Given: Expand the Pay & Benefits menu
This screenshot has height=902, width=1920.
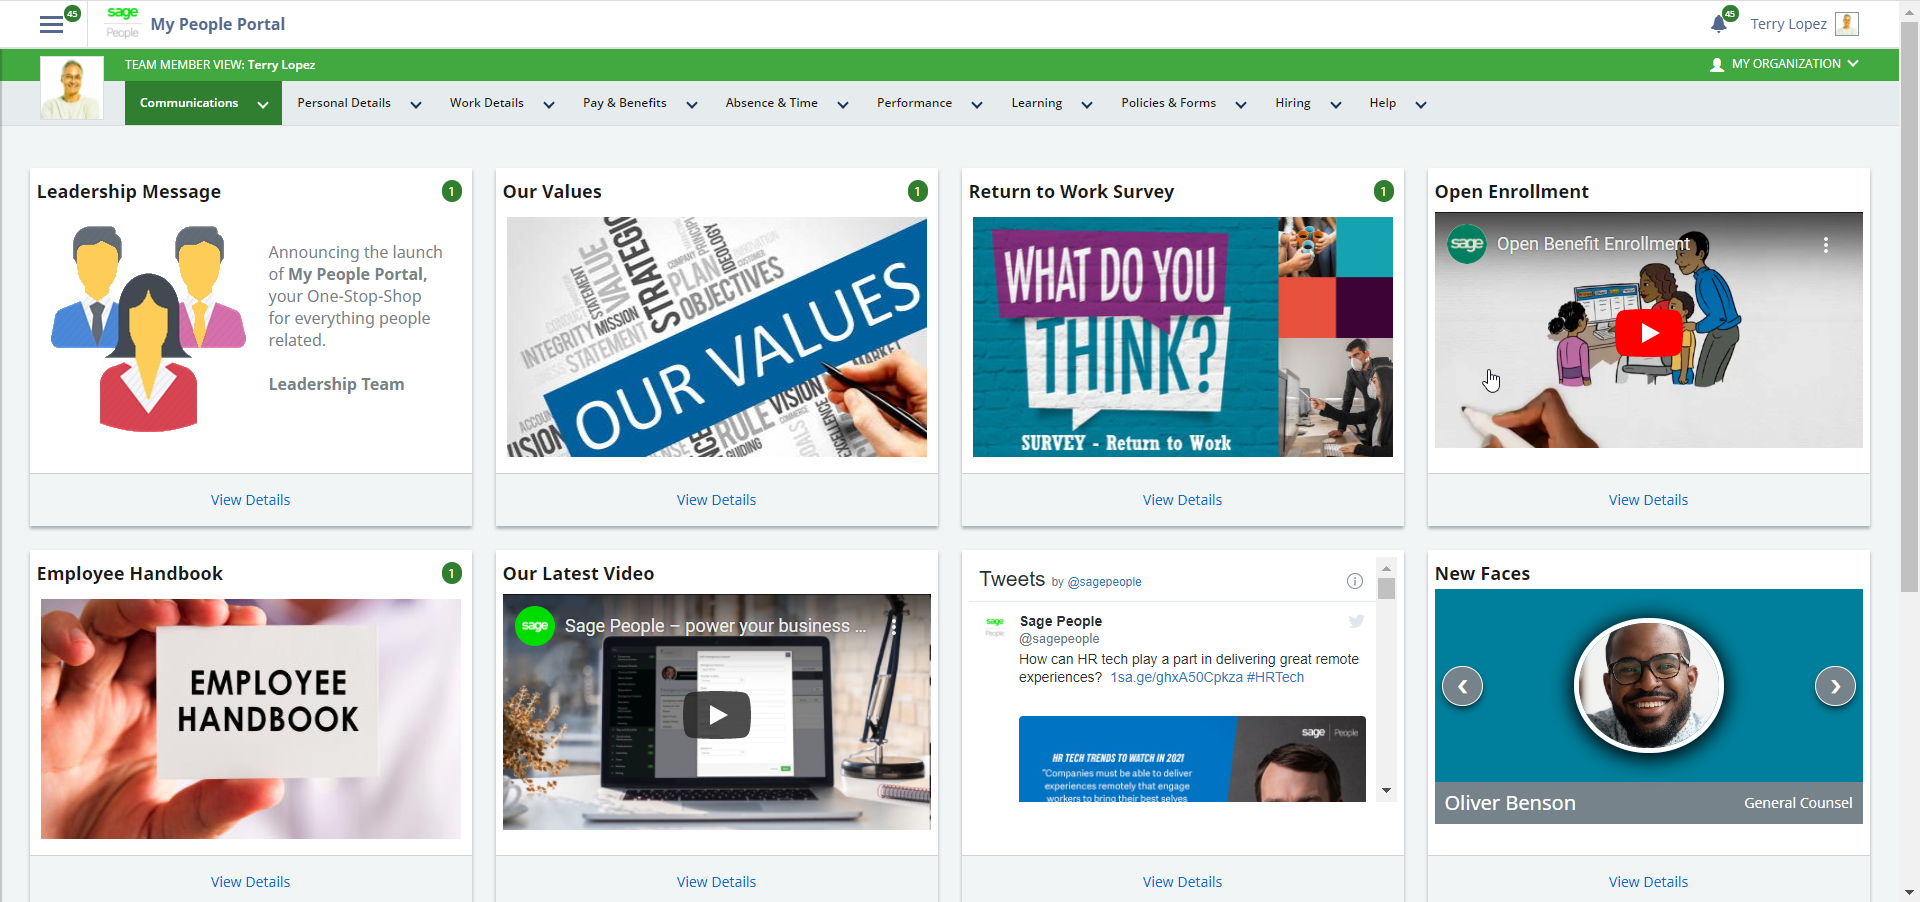Looking at the screenshot, I should pyautogui.click(x=624, y=102).
